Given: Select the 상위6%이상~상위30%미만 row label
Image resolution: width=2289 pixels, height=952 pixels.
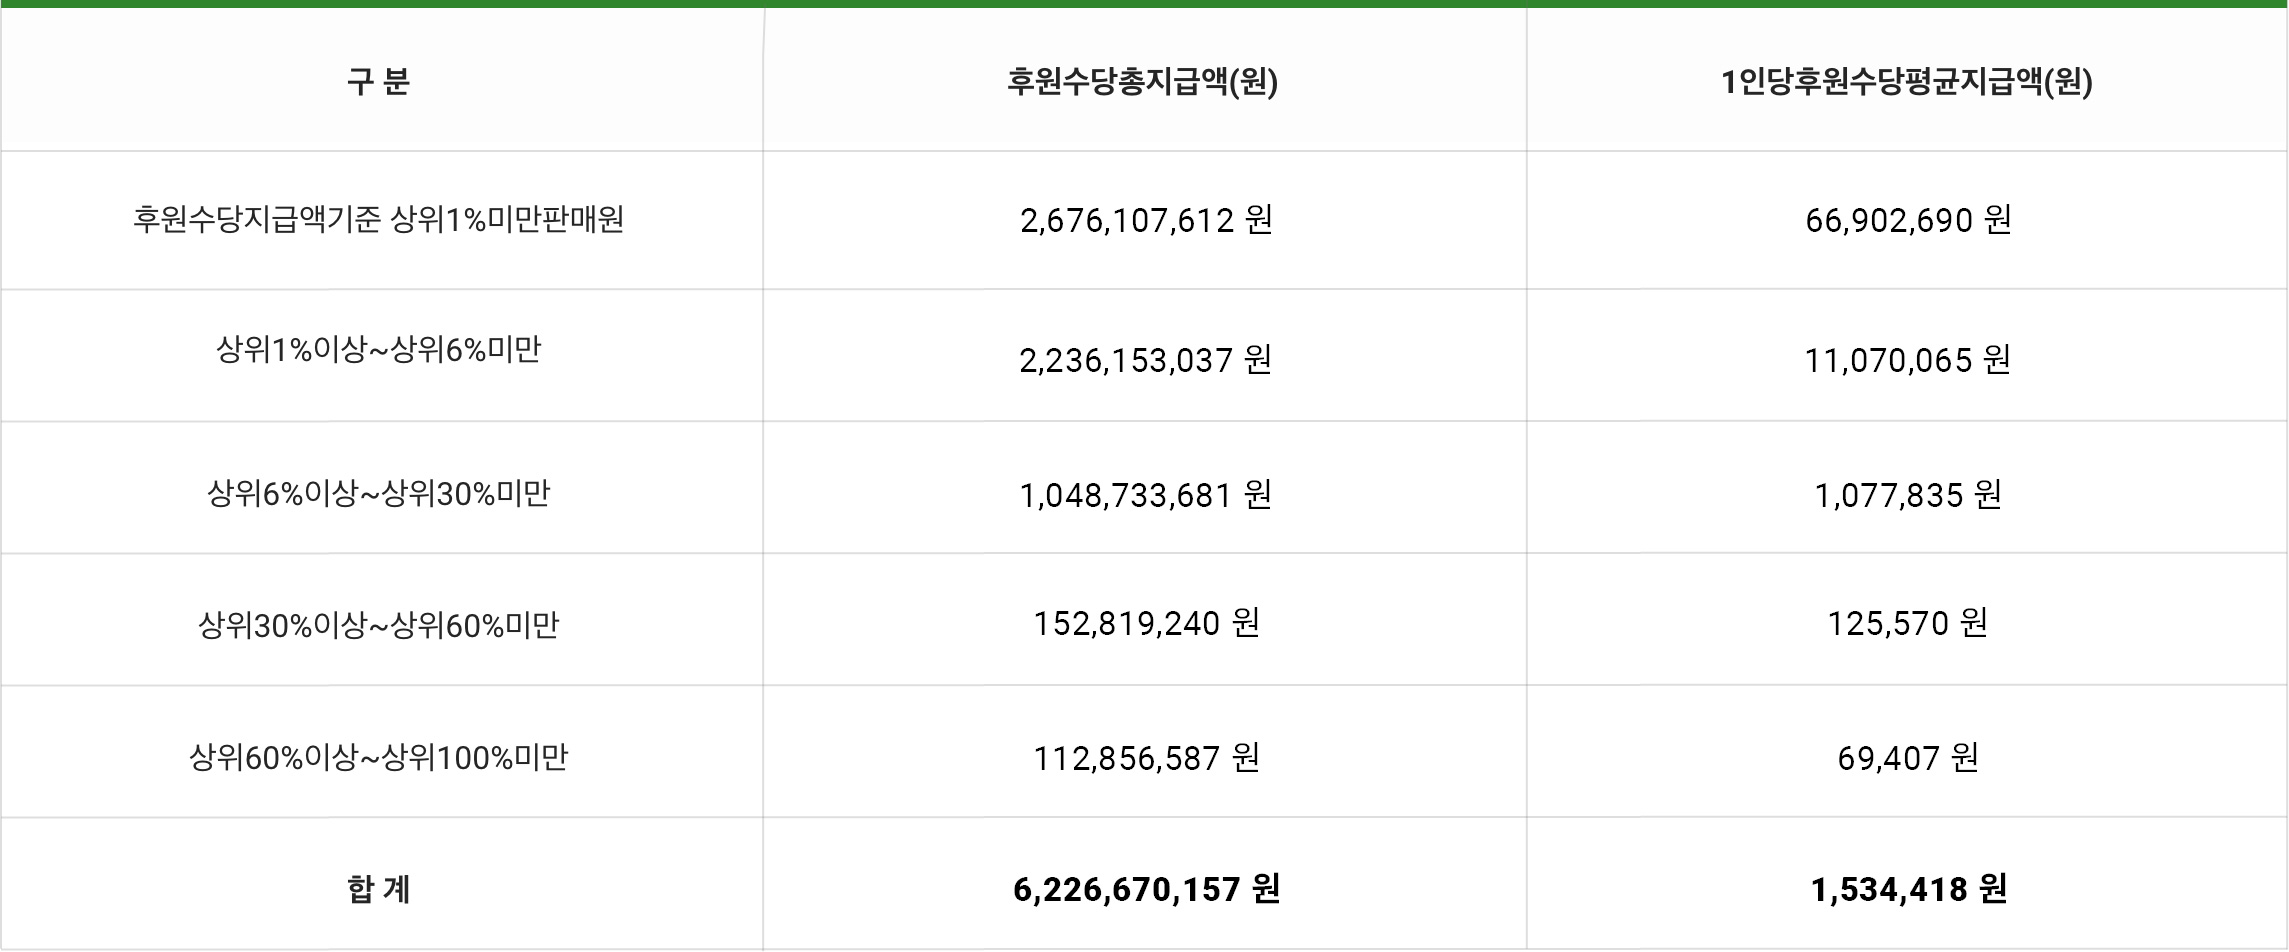Looking at the screenshot, I should point(378,493).
